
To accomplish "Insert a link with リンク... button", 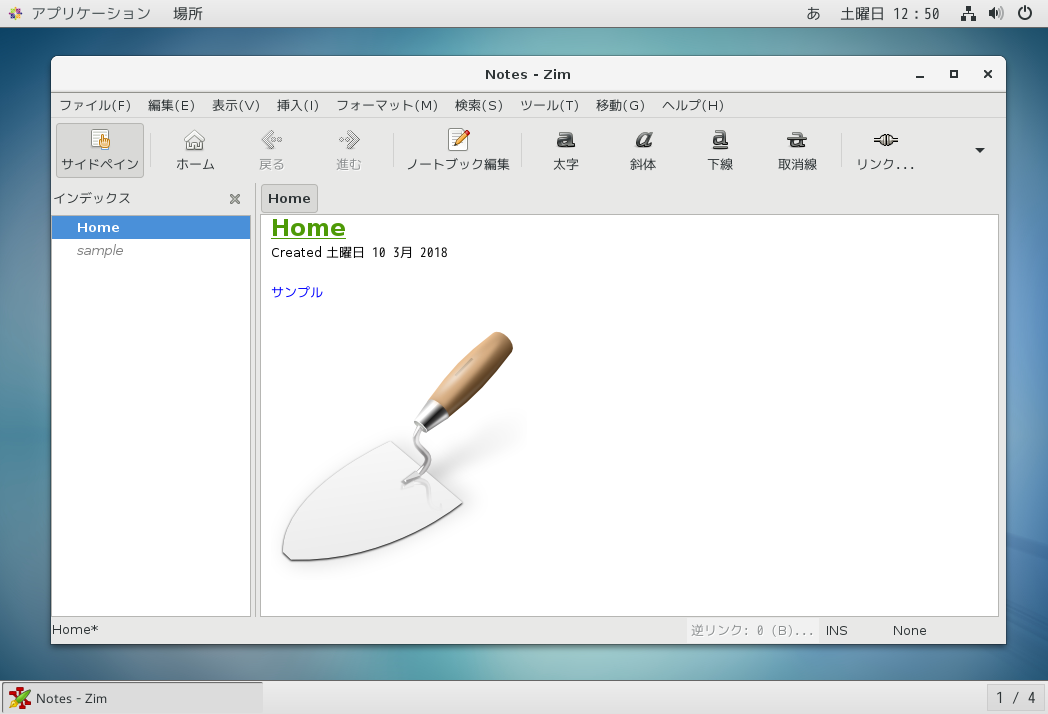I will tap(885, 150).
